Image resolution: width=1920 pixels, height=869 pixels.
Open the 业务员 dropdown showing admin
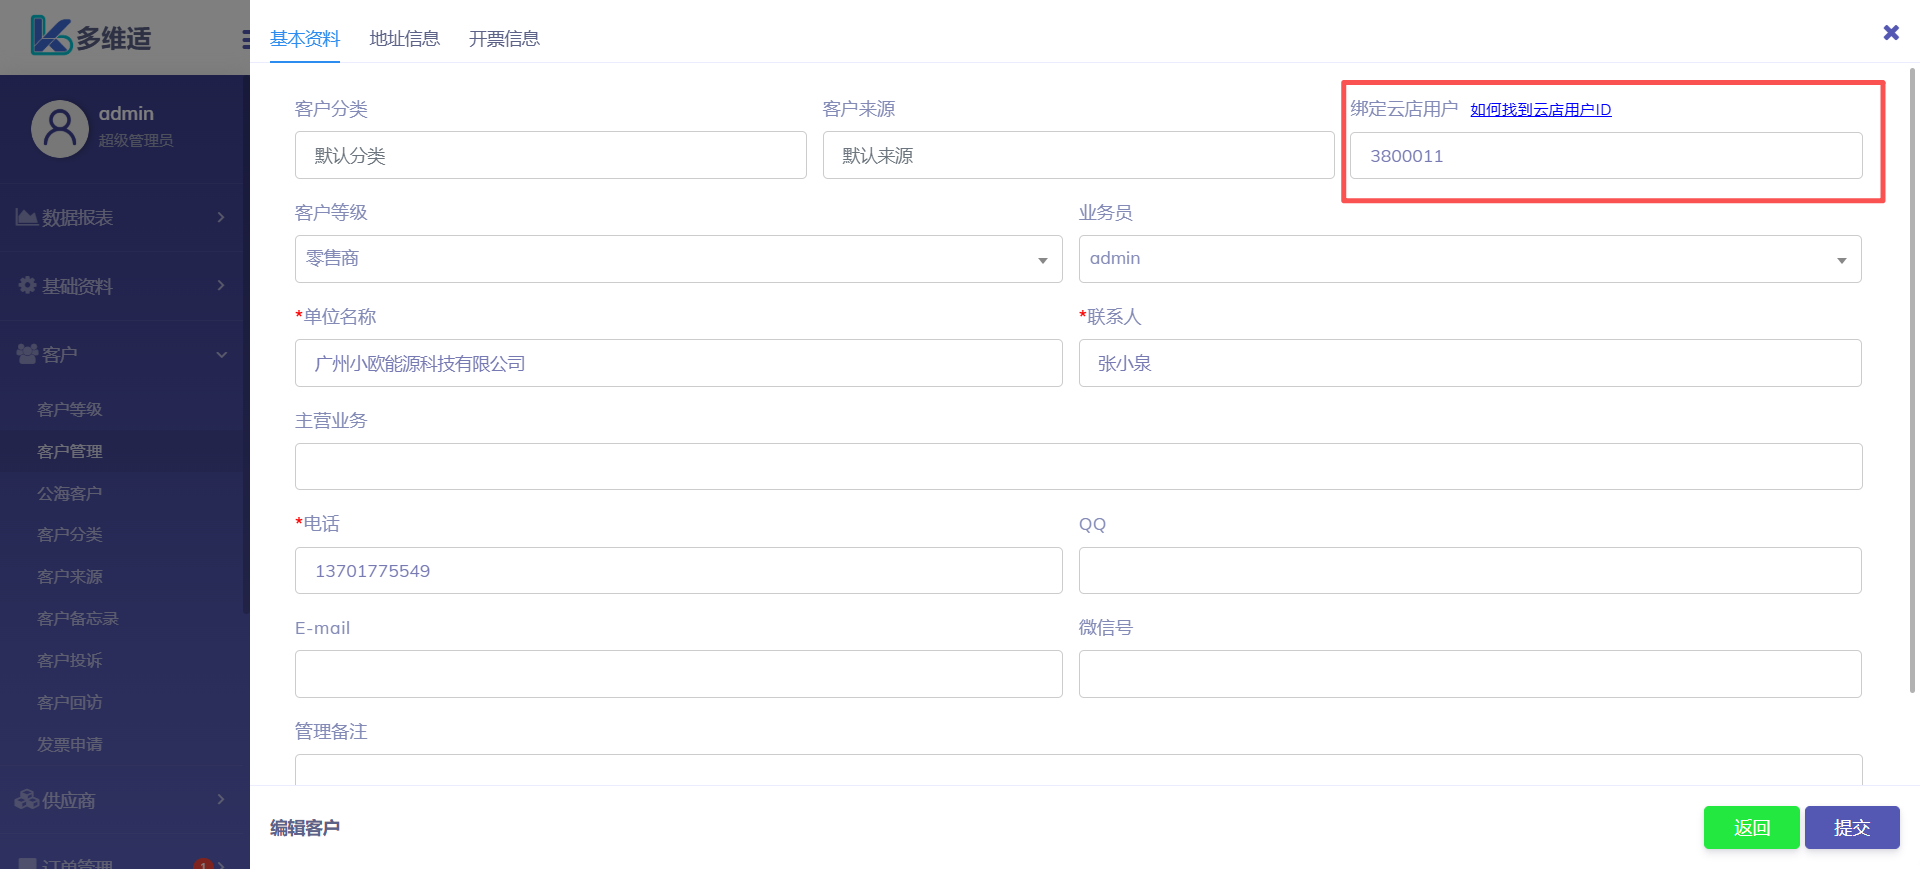coord(1469,259)
